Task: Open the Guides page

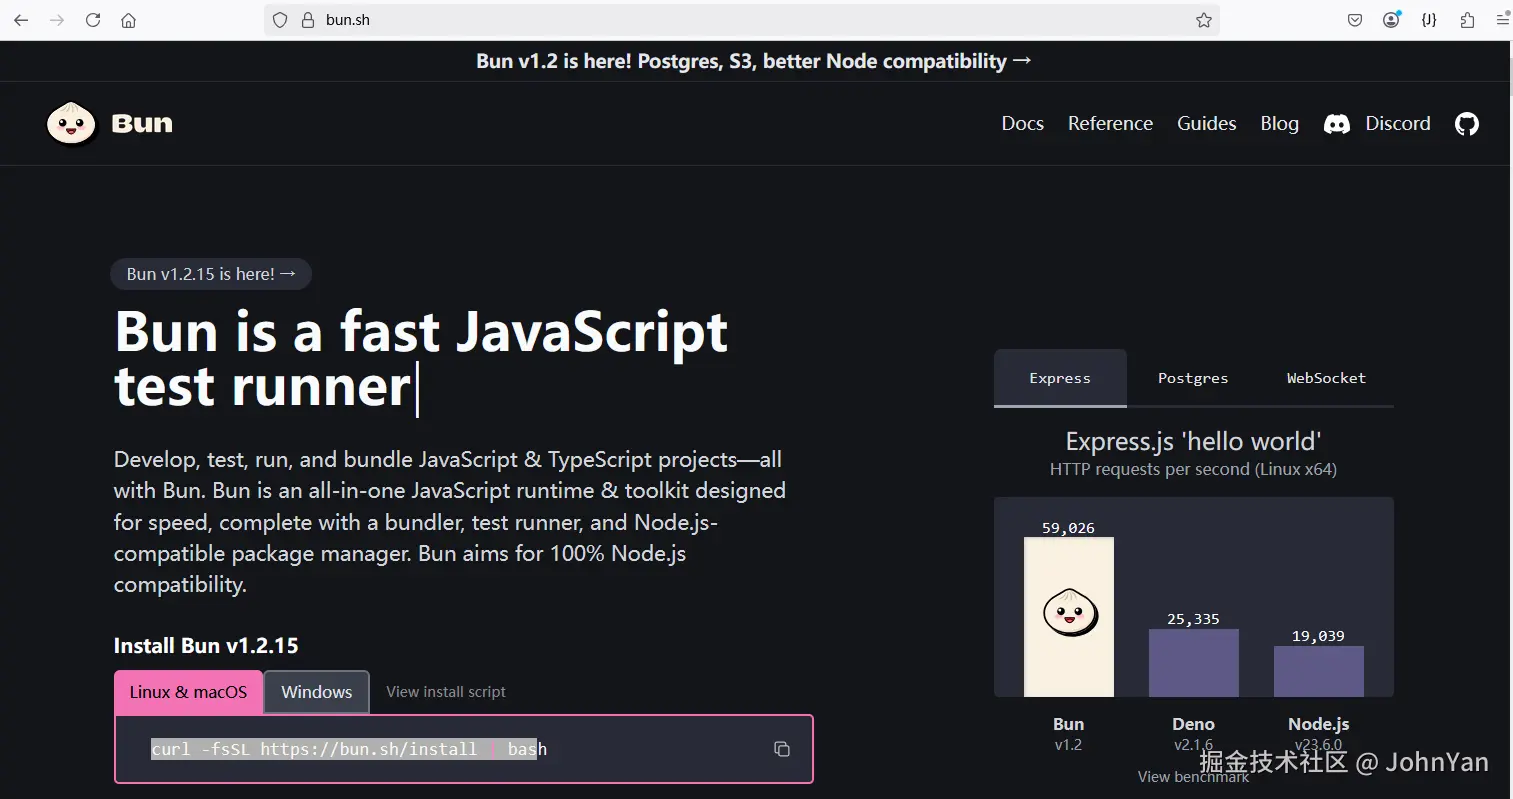Action: 1207,123
